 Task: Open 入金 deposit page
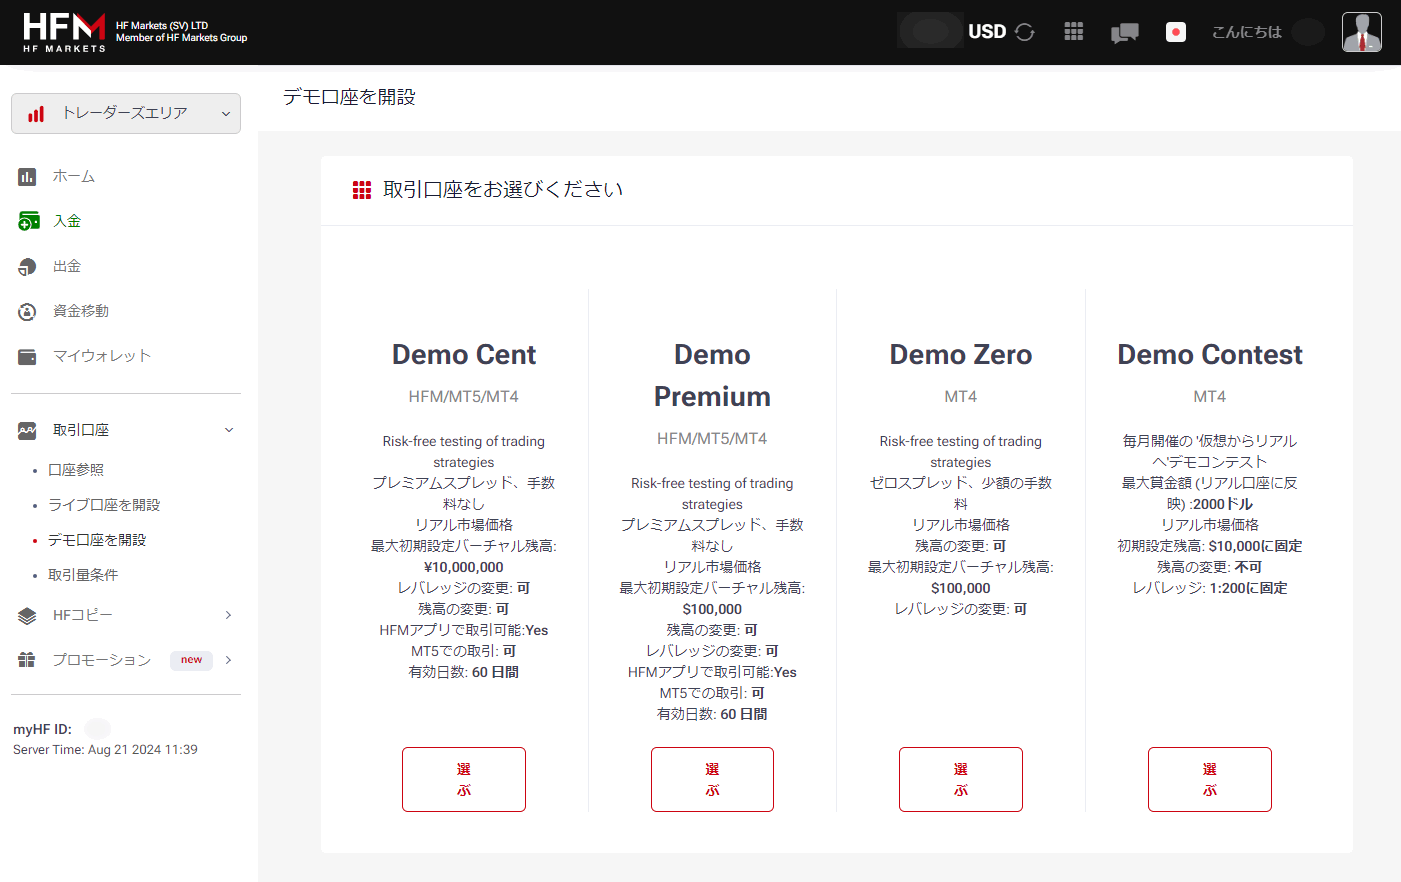pos(67,221)
